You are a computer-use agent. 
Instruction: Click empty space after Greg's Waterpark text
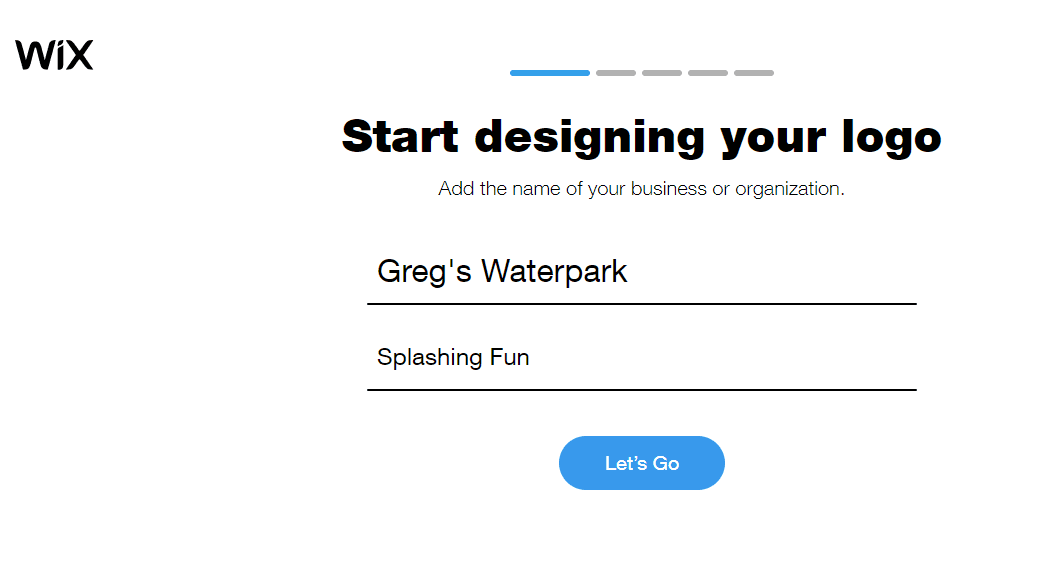coord(772,272)
